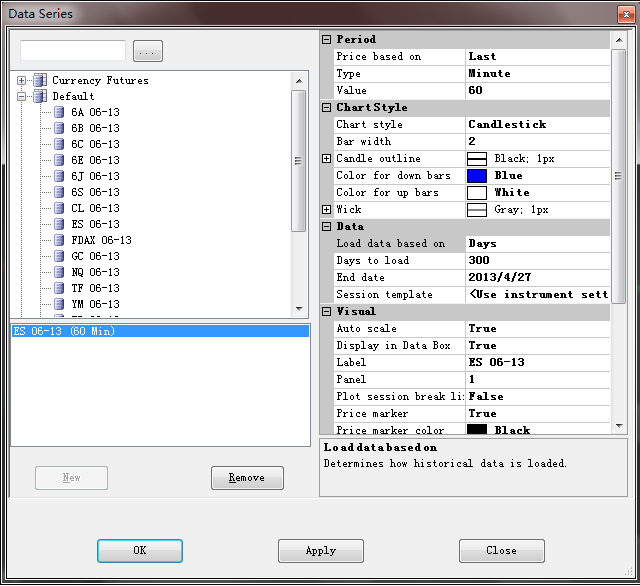
Task: Select CL 06-13 in the instrument tree
Action: 95,208
